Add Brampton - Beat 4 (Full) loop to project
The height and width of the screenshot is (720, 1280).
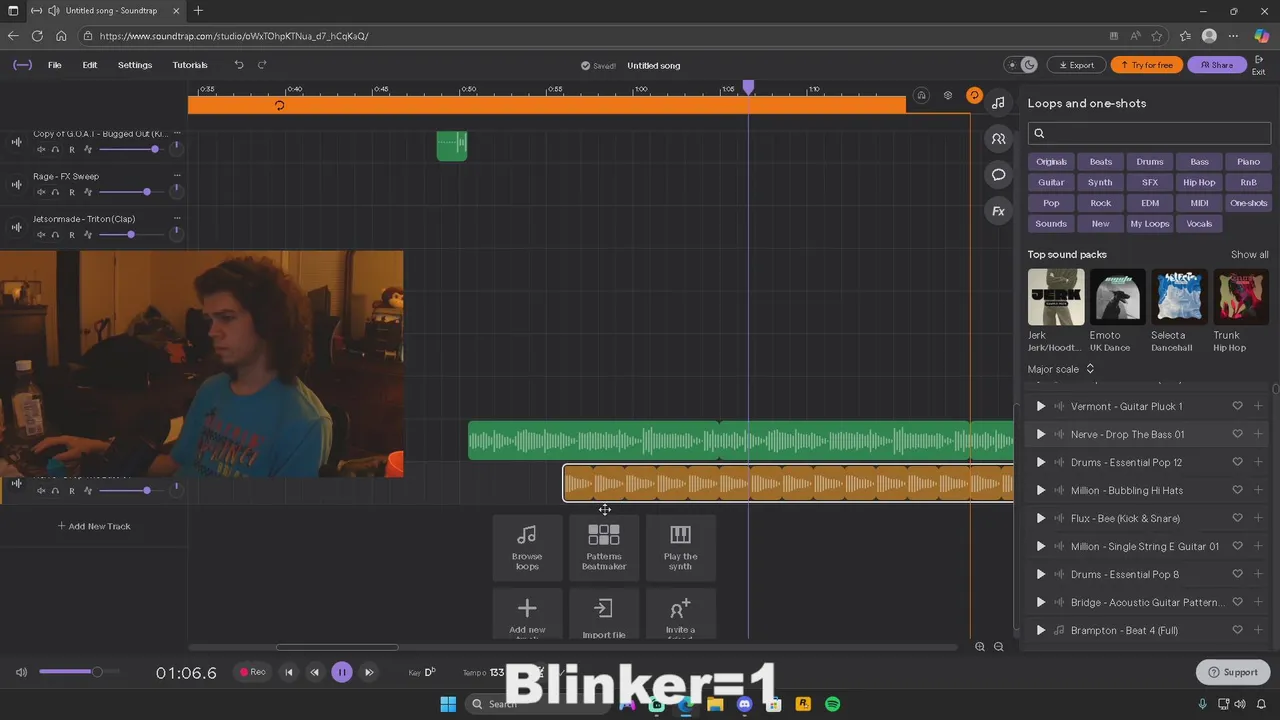1258,630
